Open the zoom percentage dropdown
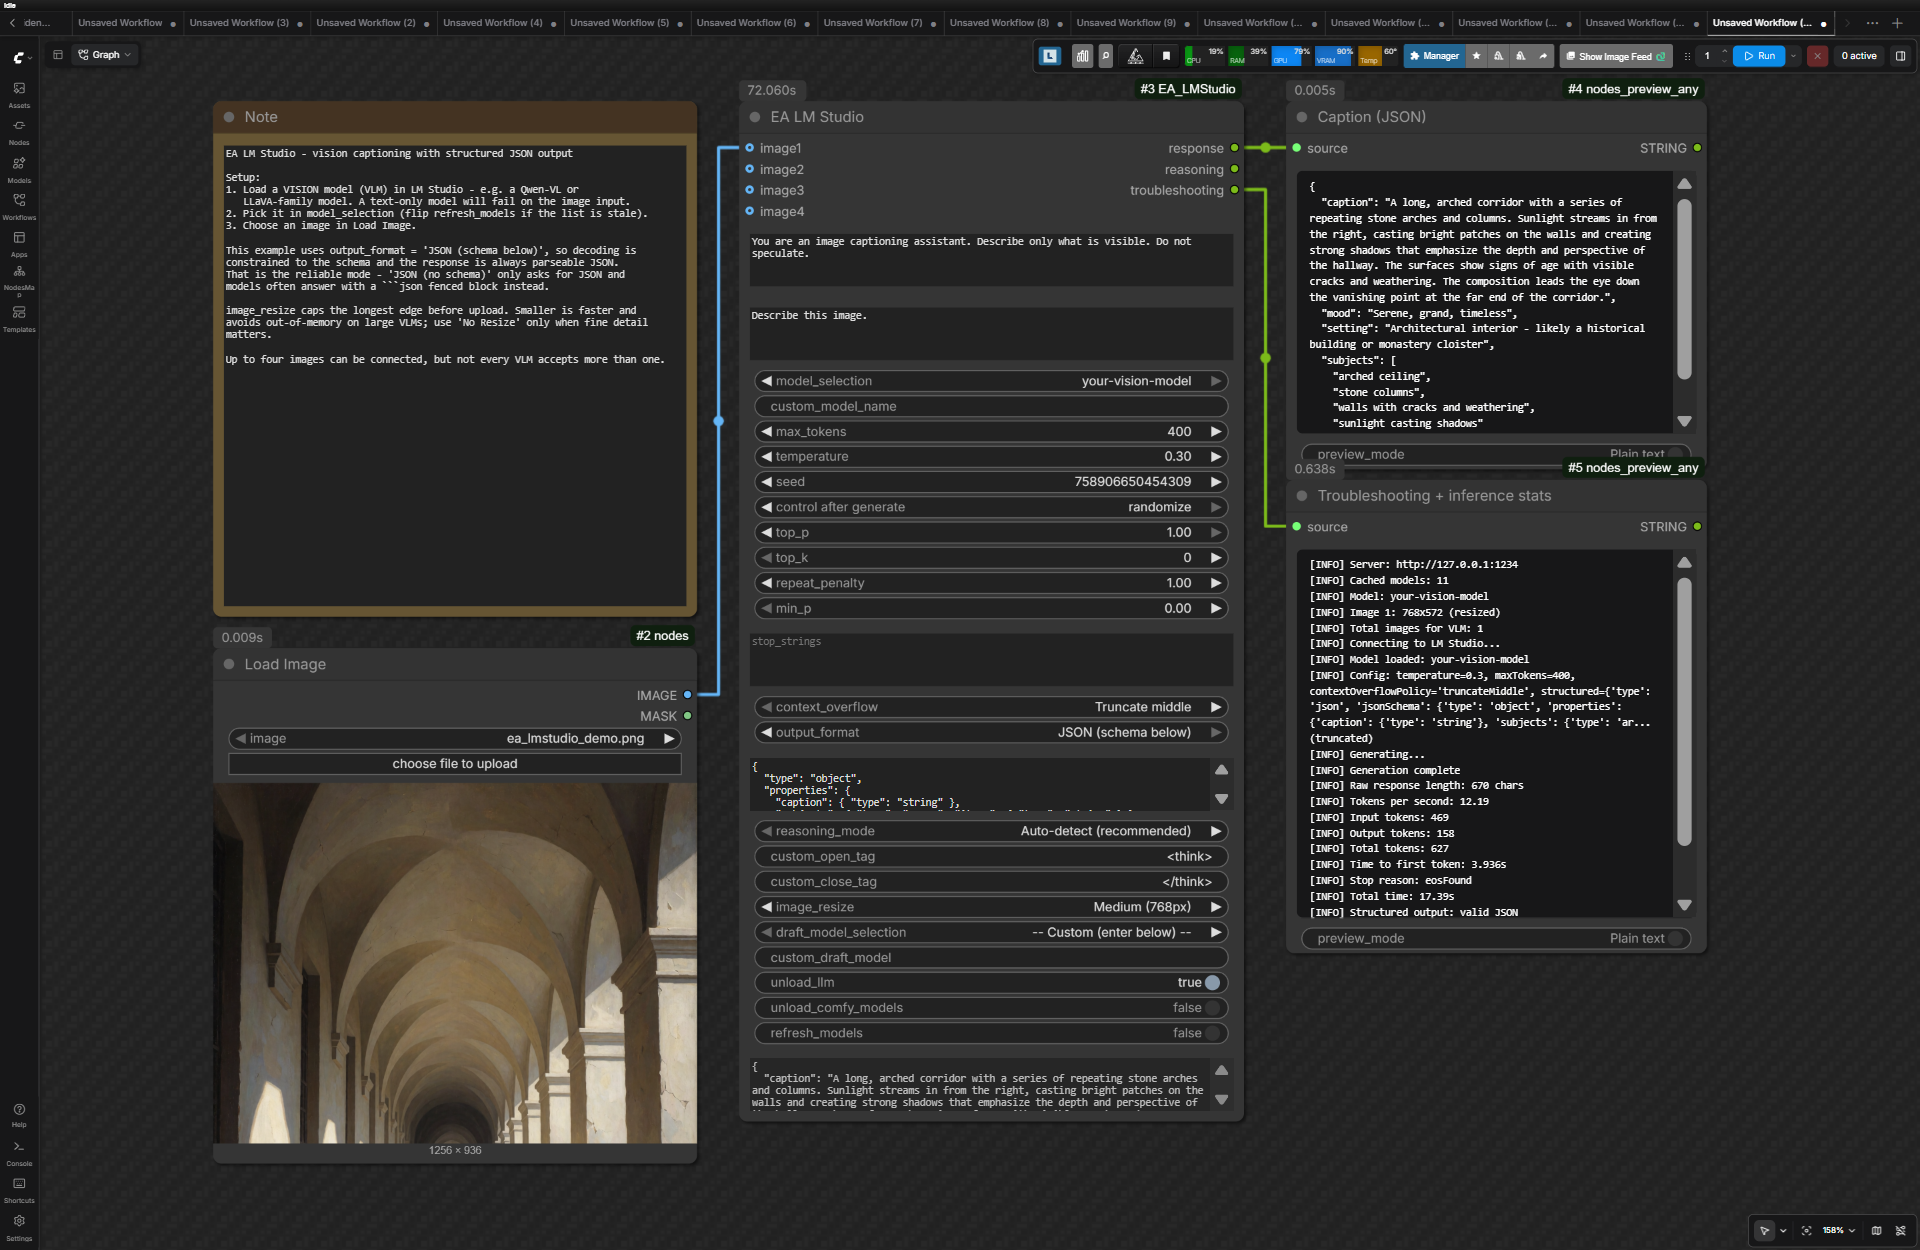This screenshot has width=1920, height=1250. [x=1838, y=1231]
